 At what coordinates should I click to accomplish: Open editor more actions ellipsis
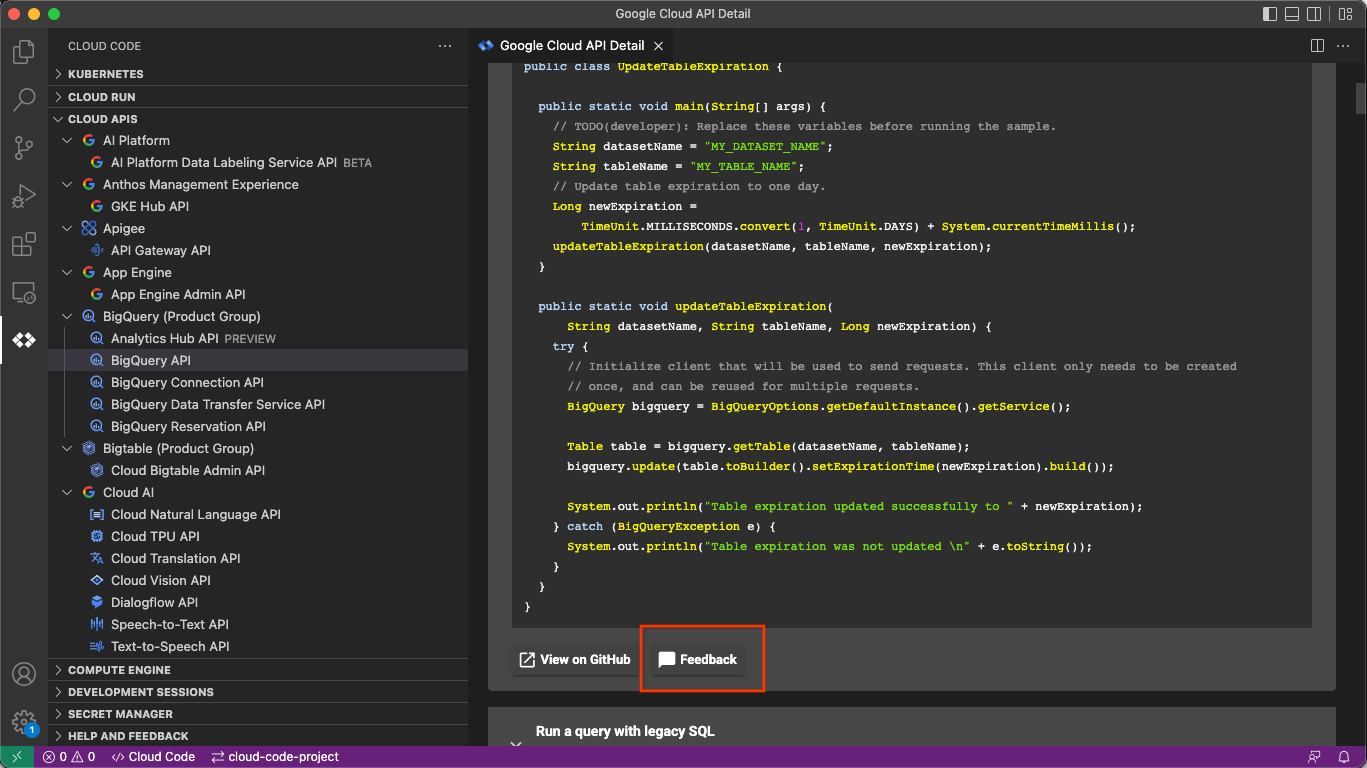1345,46
